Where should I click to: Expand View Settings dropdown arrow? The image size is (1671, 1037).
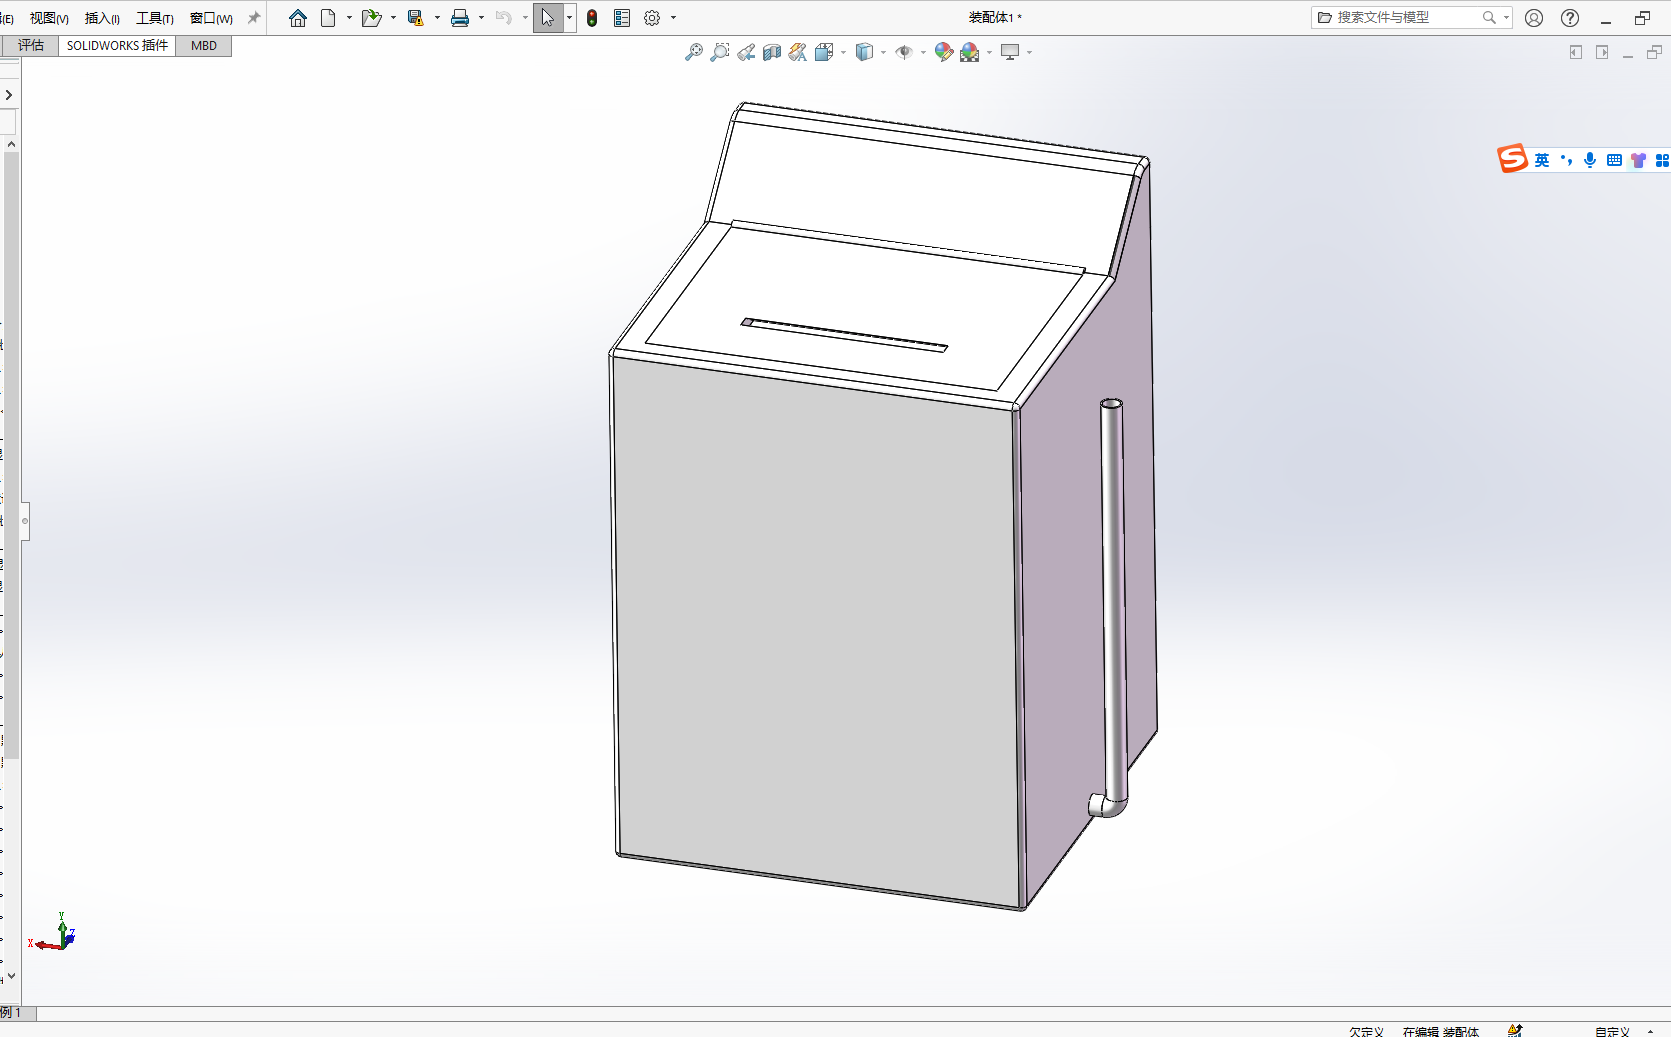pos(1029,52)
